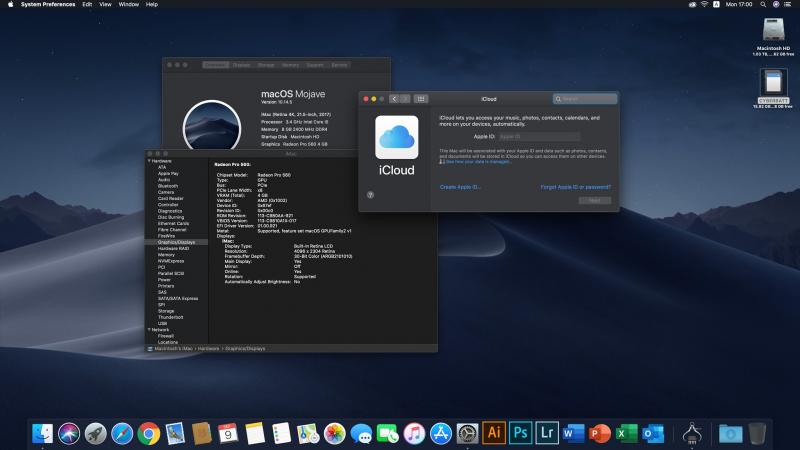Viewport: 800px width, 450px height.
Task: Collapse the Hardware section triangle
Action: 149,161
